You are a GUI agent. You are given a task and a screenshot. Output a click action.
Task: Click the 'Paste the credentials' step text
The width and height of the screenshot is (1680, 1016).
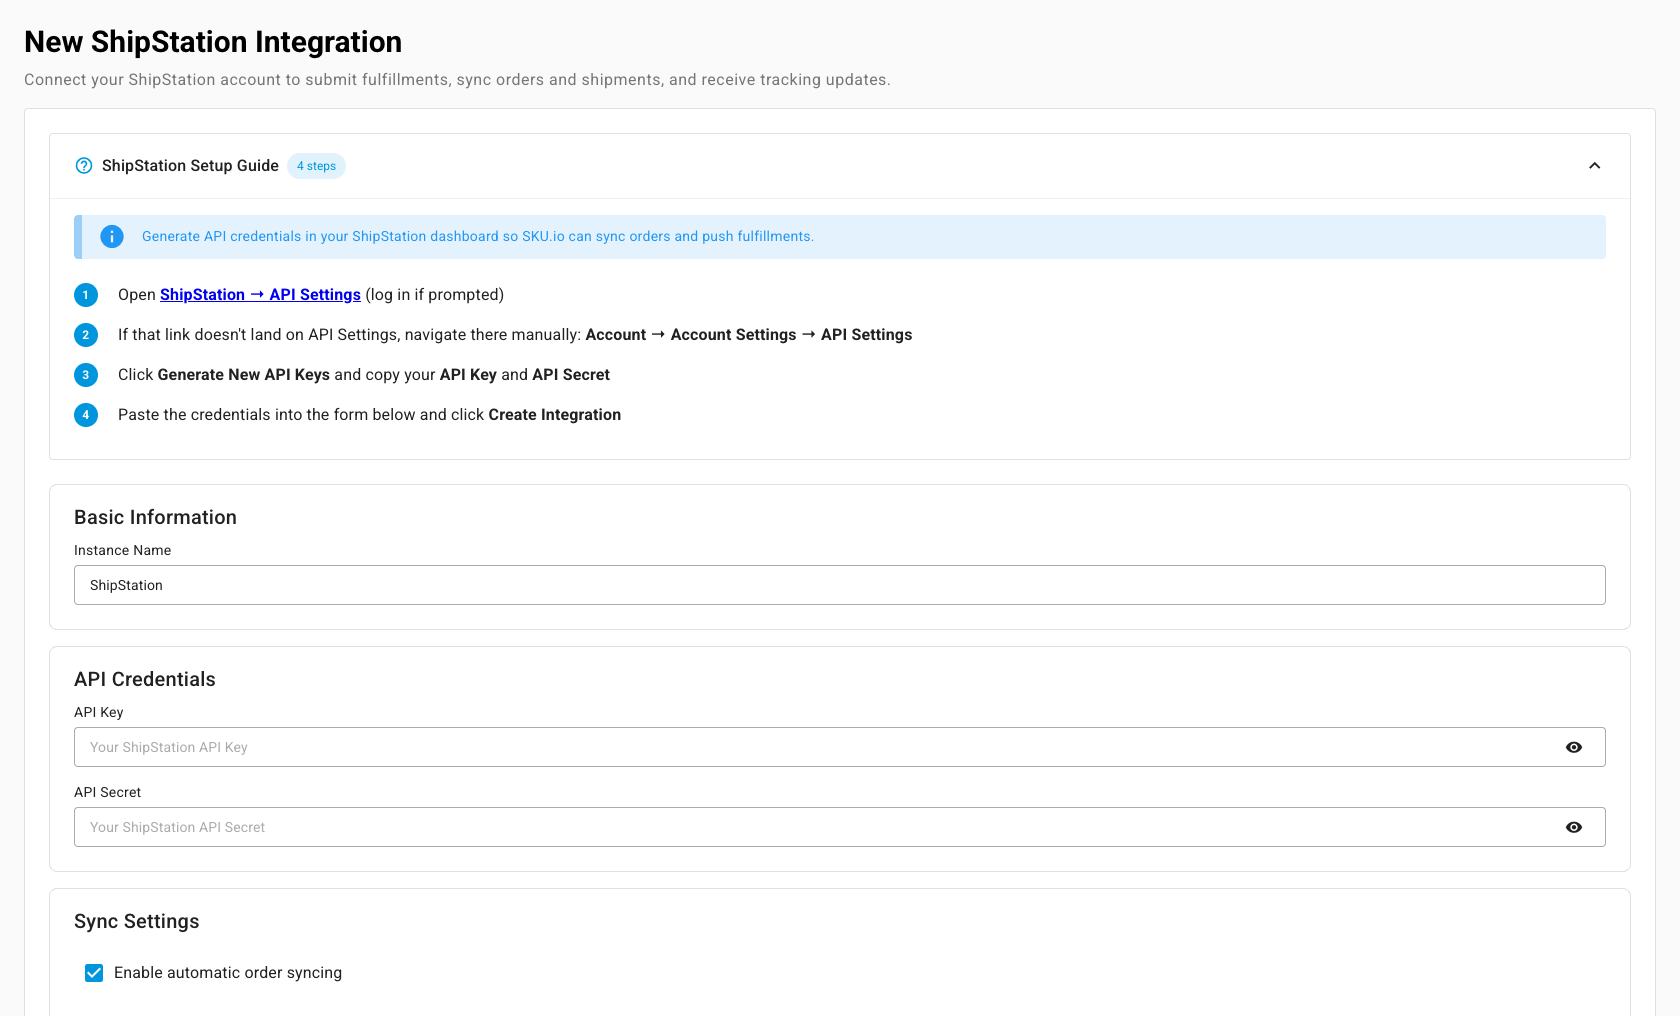pyautogui.click(x=369, y=415)
